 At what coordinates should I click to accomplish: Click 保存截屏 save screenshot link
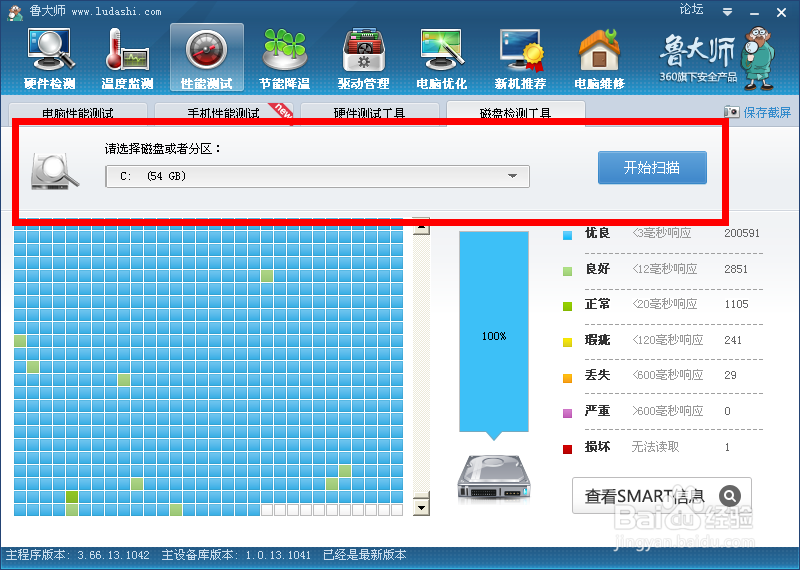pos(767,112)
